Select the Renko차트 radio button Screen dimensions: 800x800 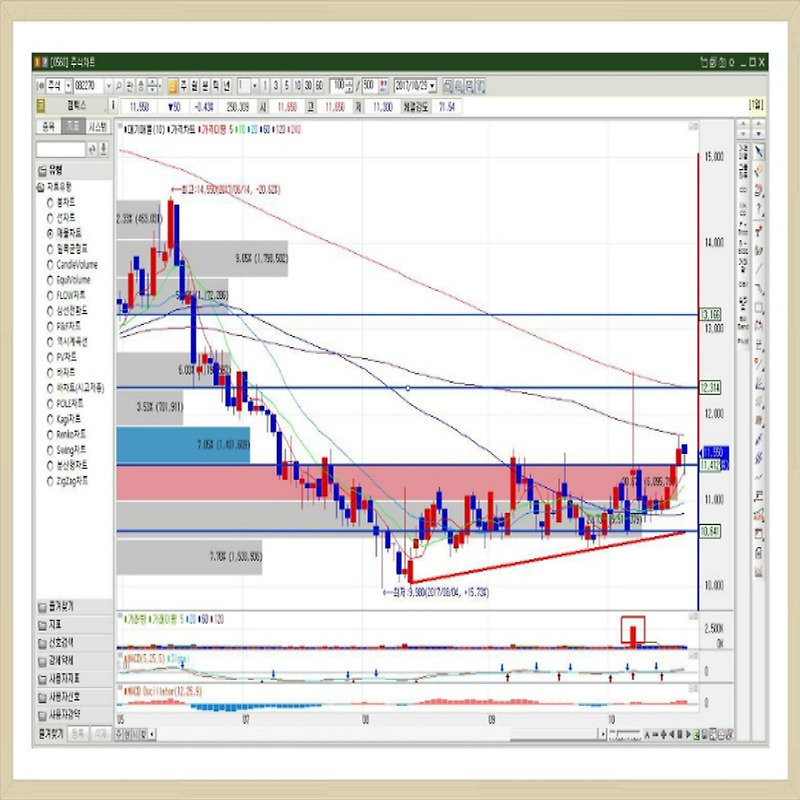click(x=50, y=435)
